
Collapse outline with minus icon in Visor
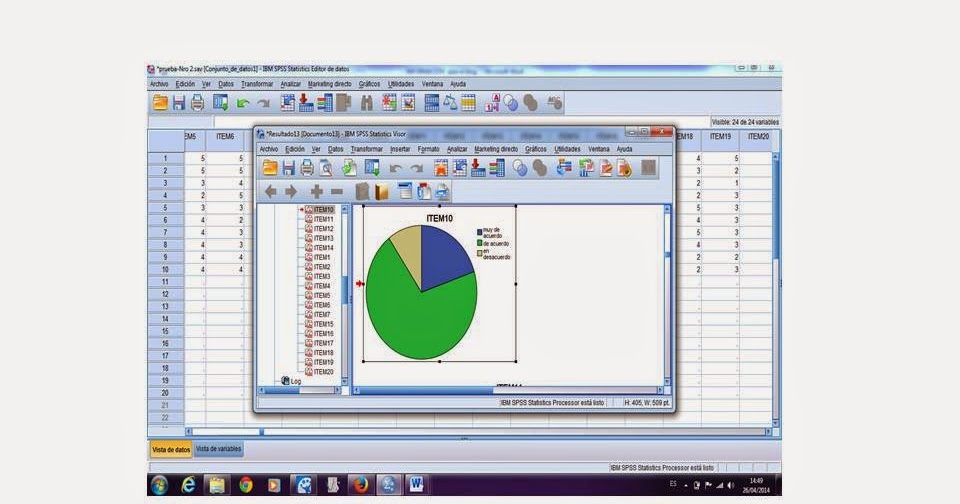tap(336, 192)
